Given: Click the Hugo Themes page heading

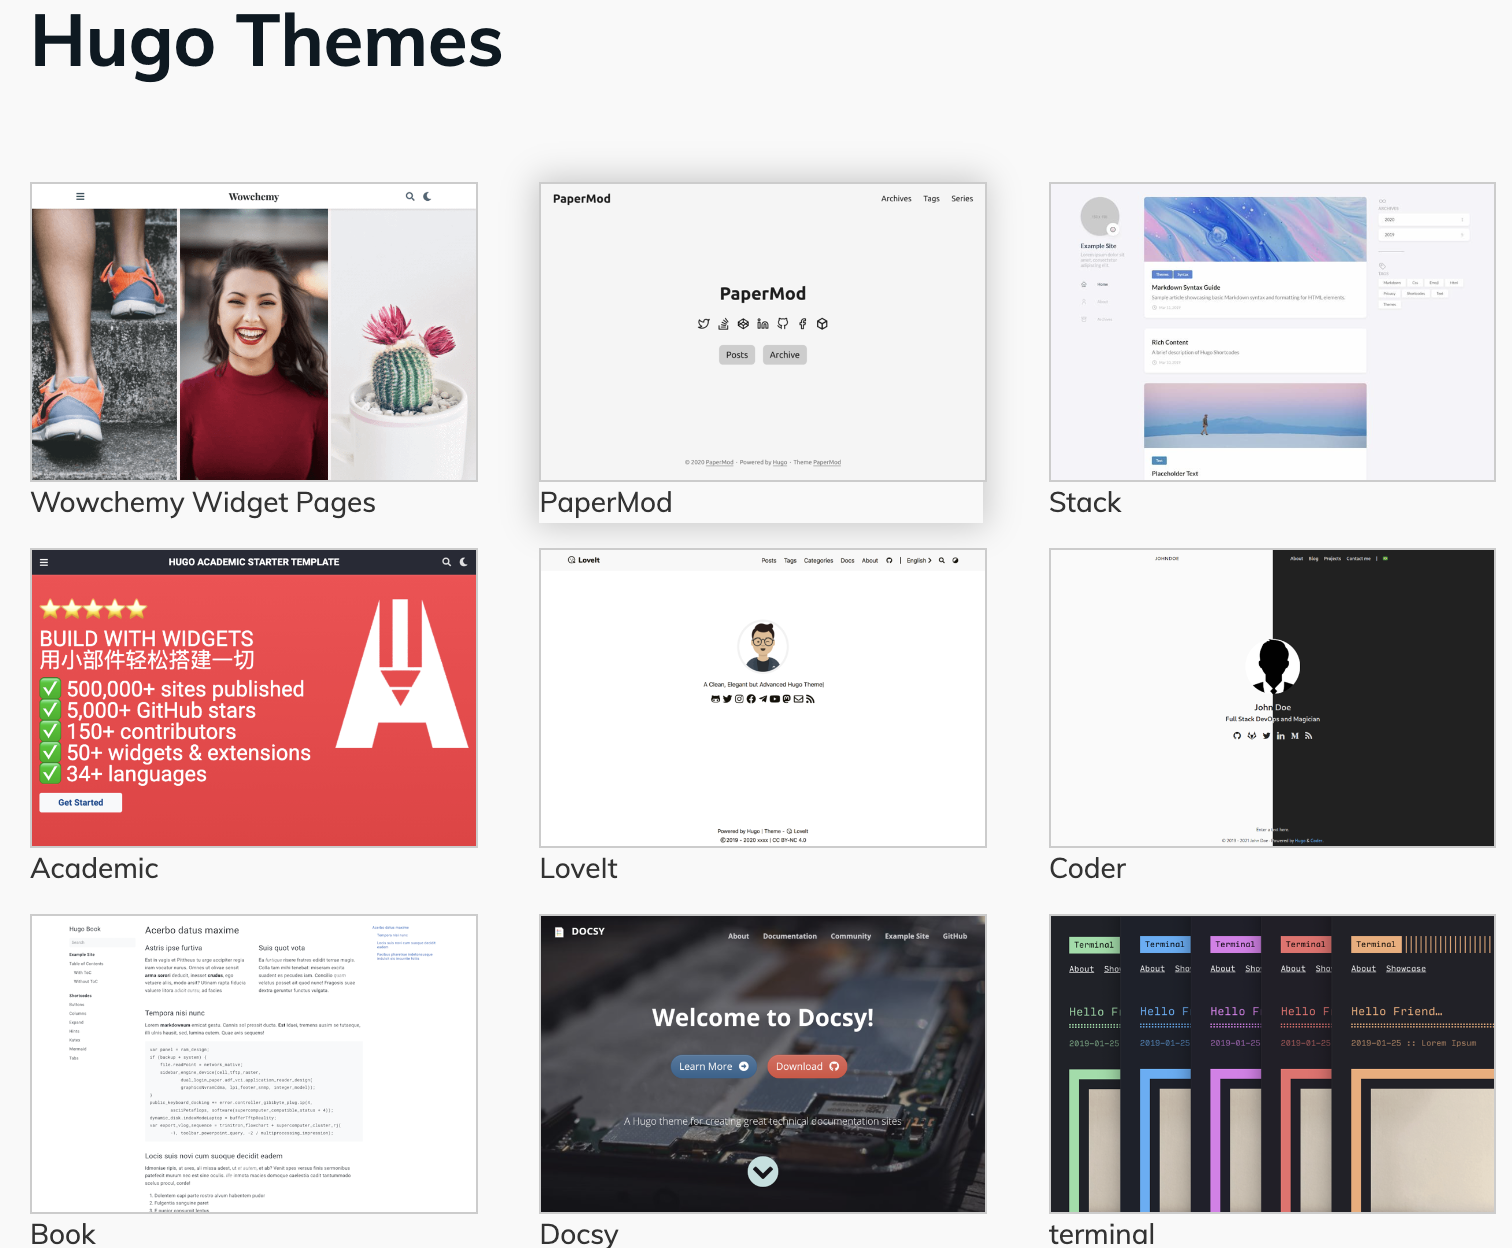Looking at the screenshot, I should 267,42.
